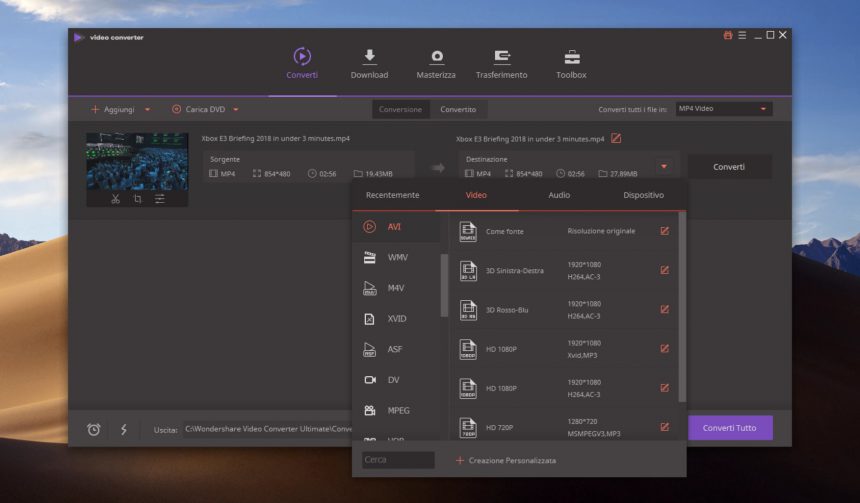Screen dimensions: 860x503
Task: Click Creazione Personalizzata
Action: (x=506, y=460)
